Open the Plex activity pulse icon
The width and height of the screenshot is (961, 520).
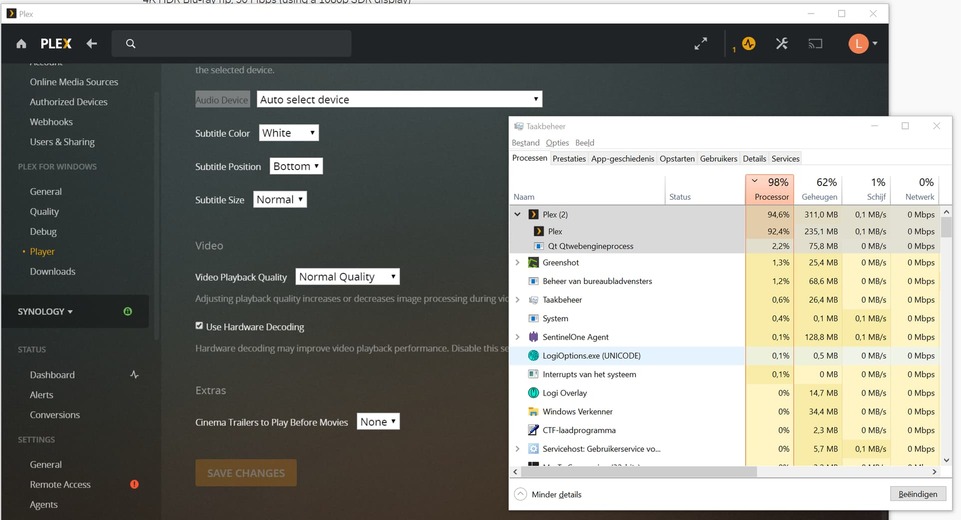[748, 44]
